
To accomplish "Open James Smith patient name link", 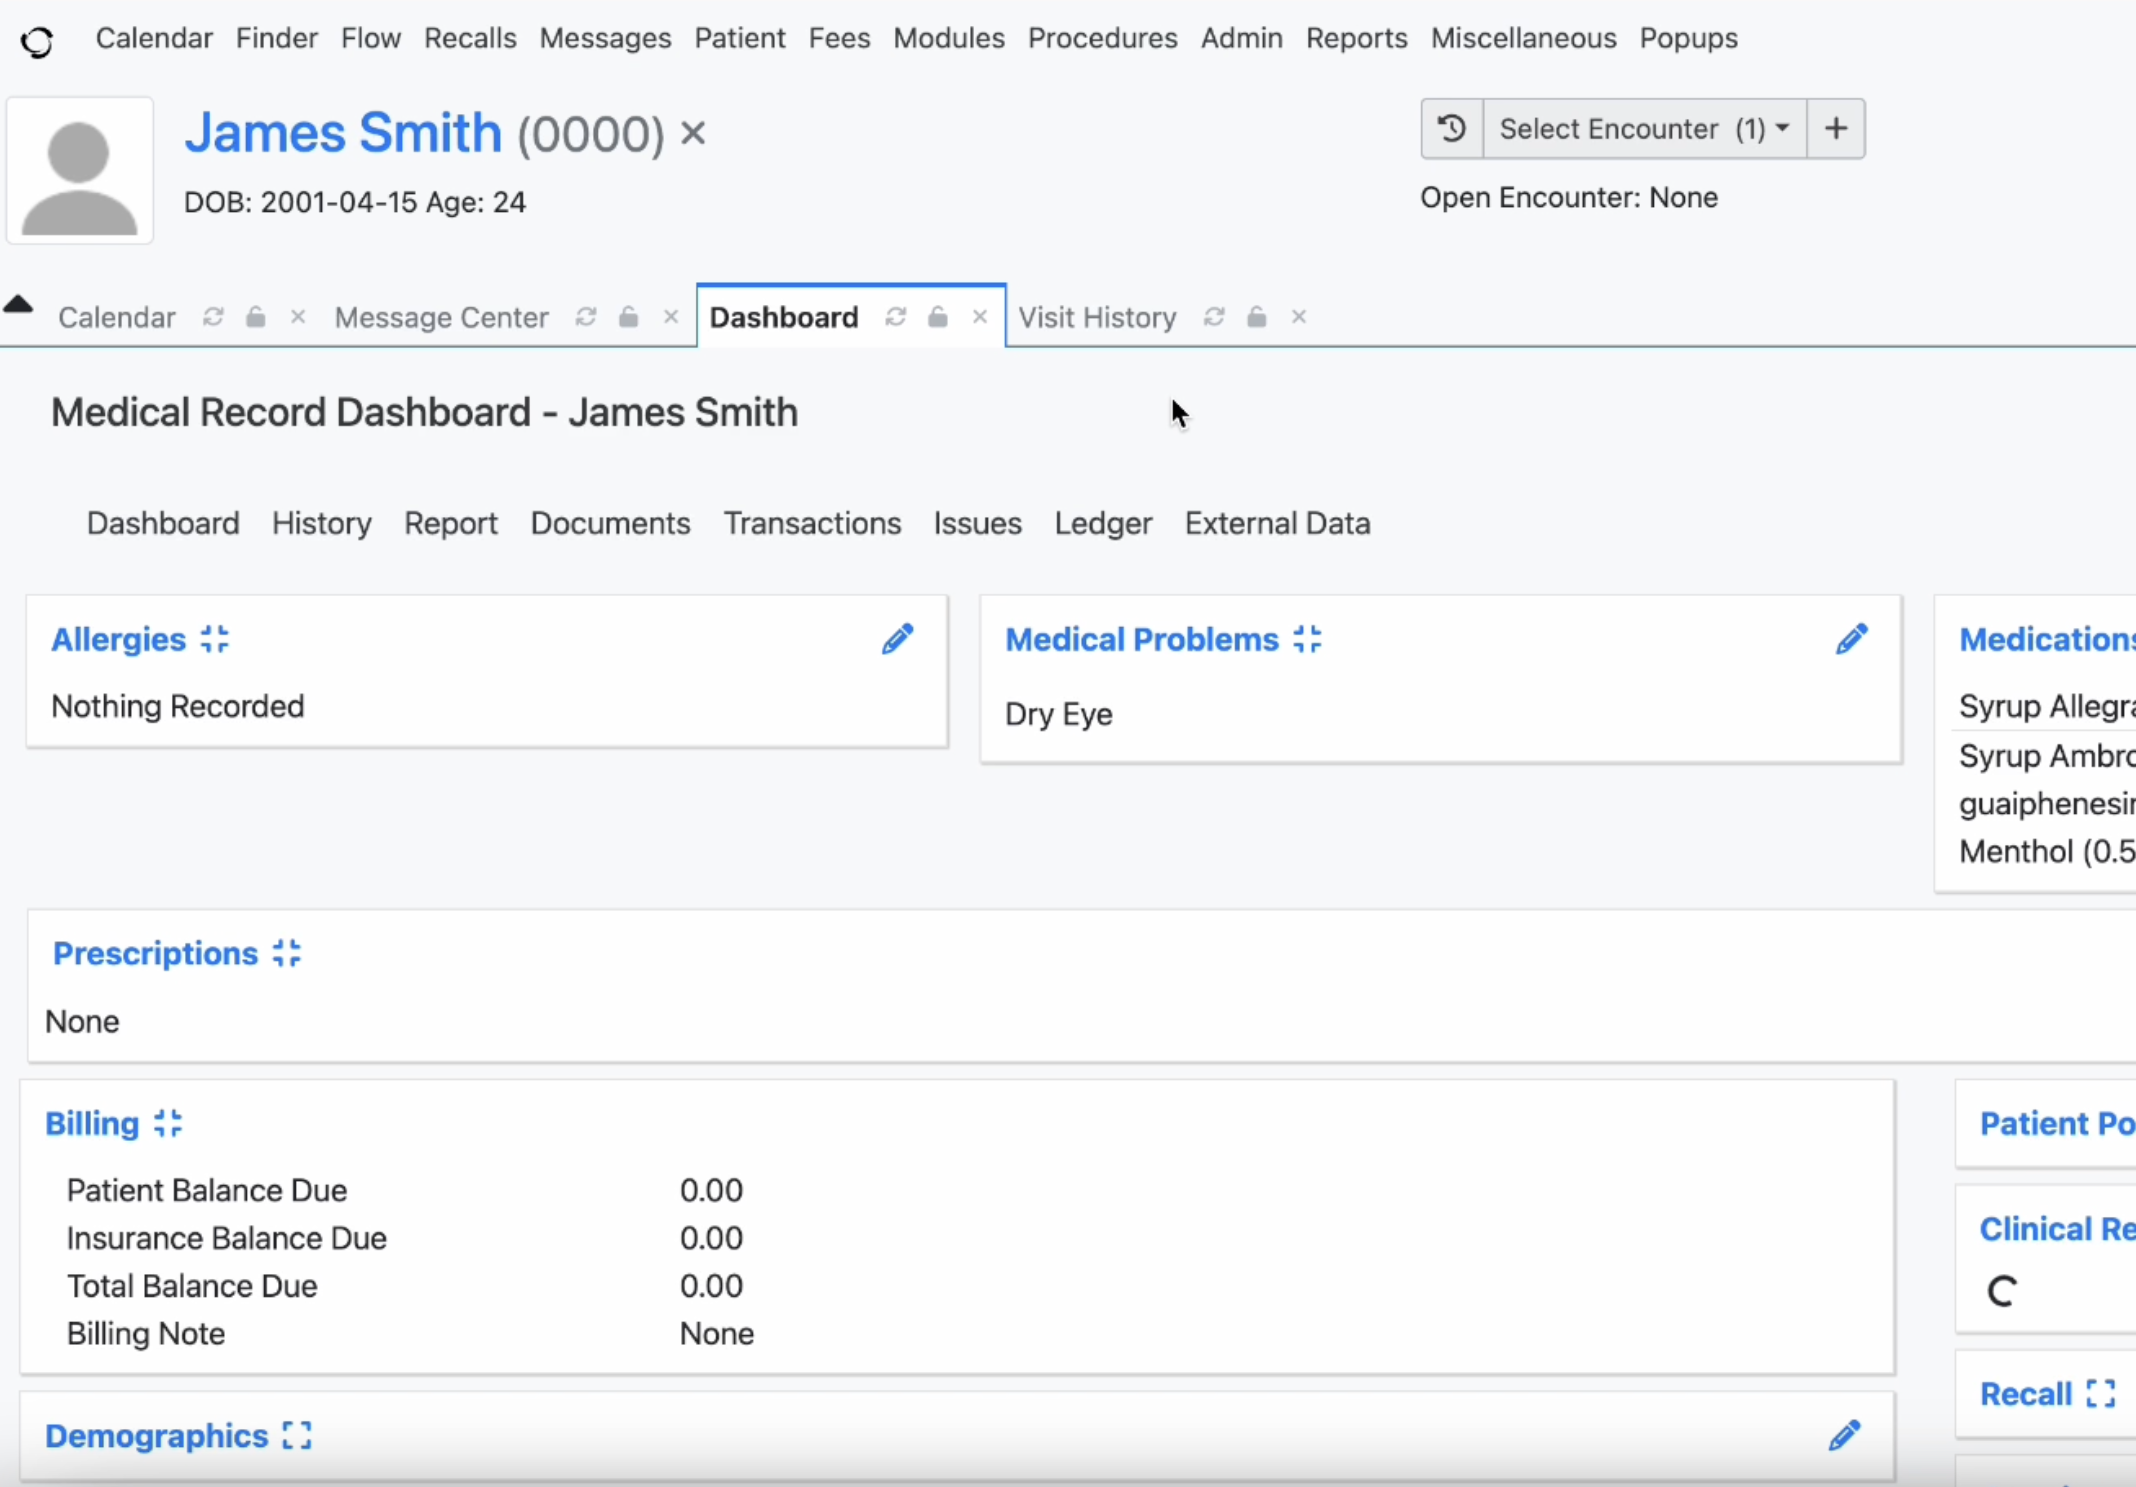I will pos(343,133).
